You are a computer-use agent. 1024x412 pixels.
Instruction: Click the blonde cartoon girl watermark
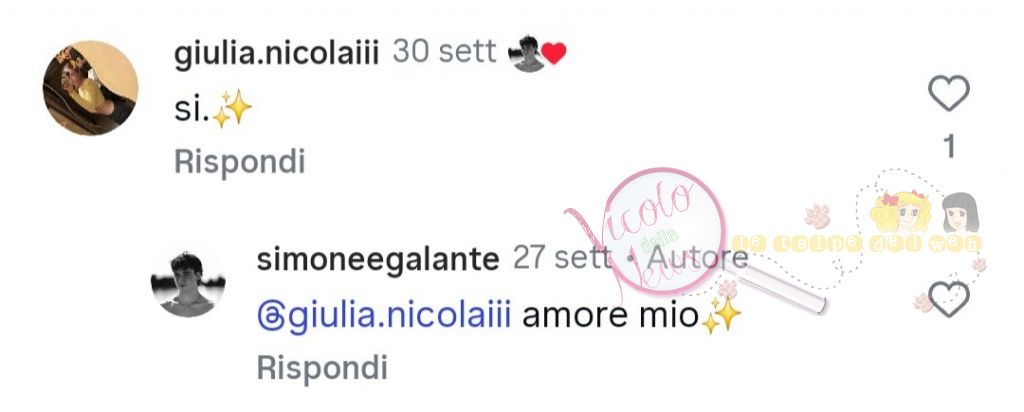click(x=901, y=212)
